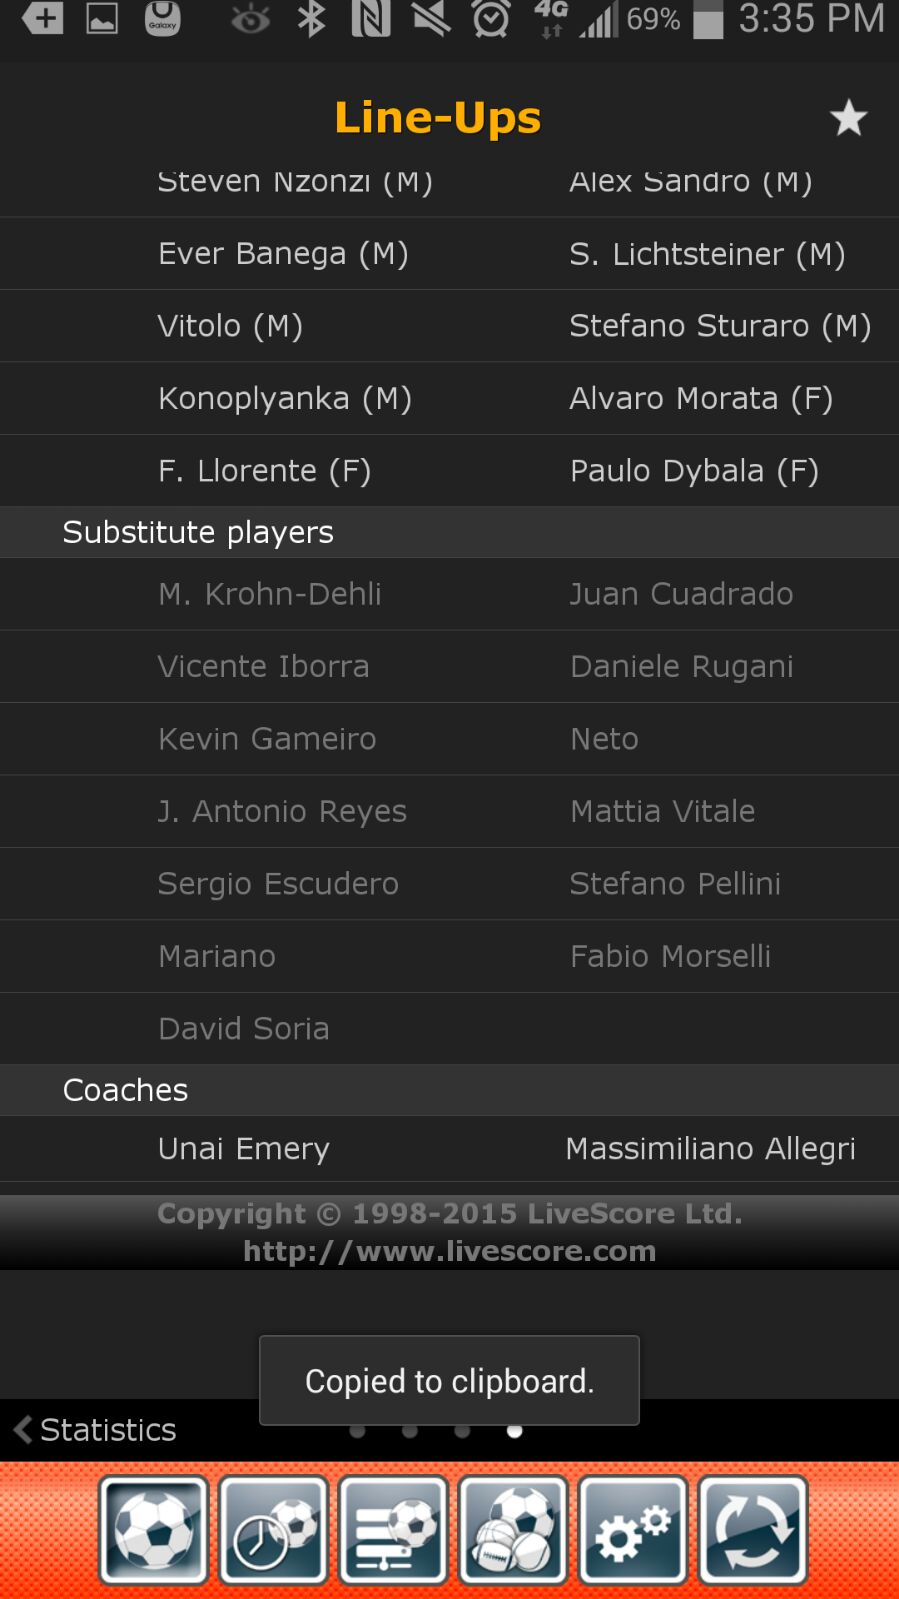Tap the alarm clock status icon

(x=490, y=19)
